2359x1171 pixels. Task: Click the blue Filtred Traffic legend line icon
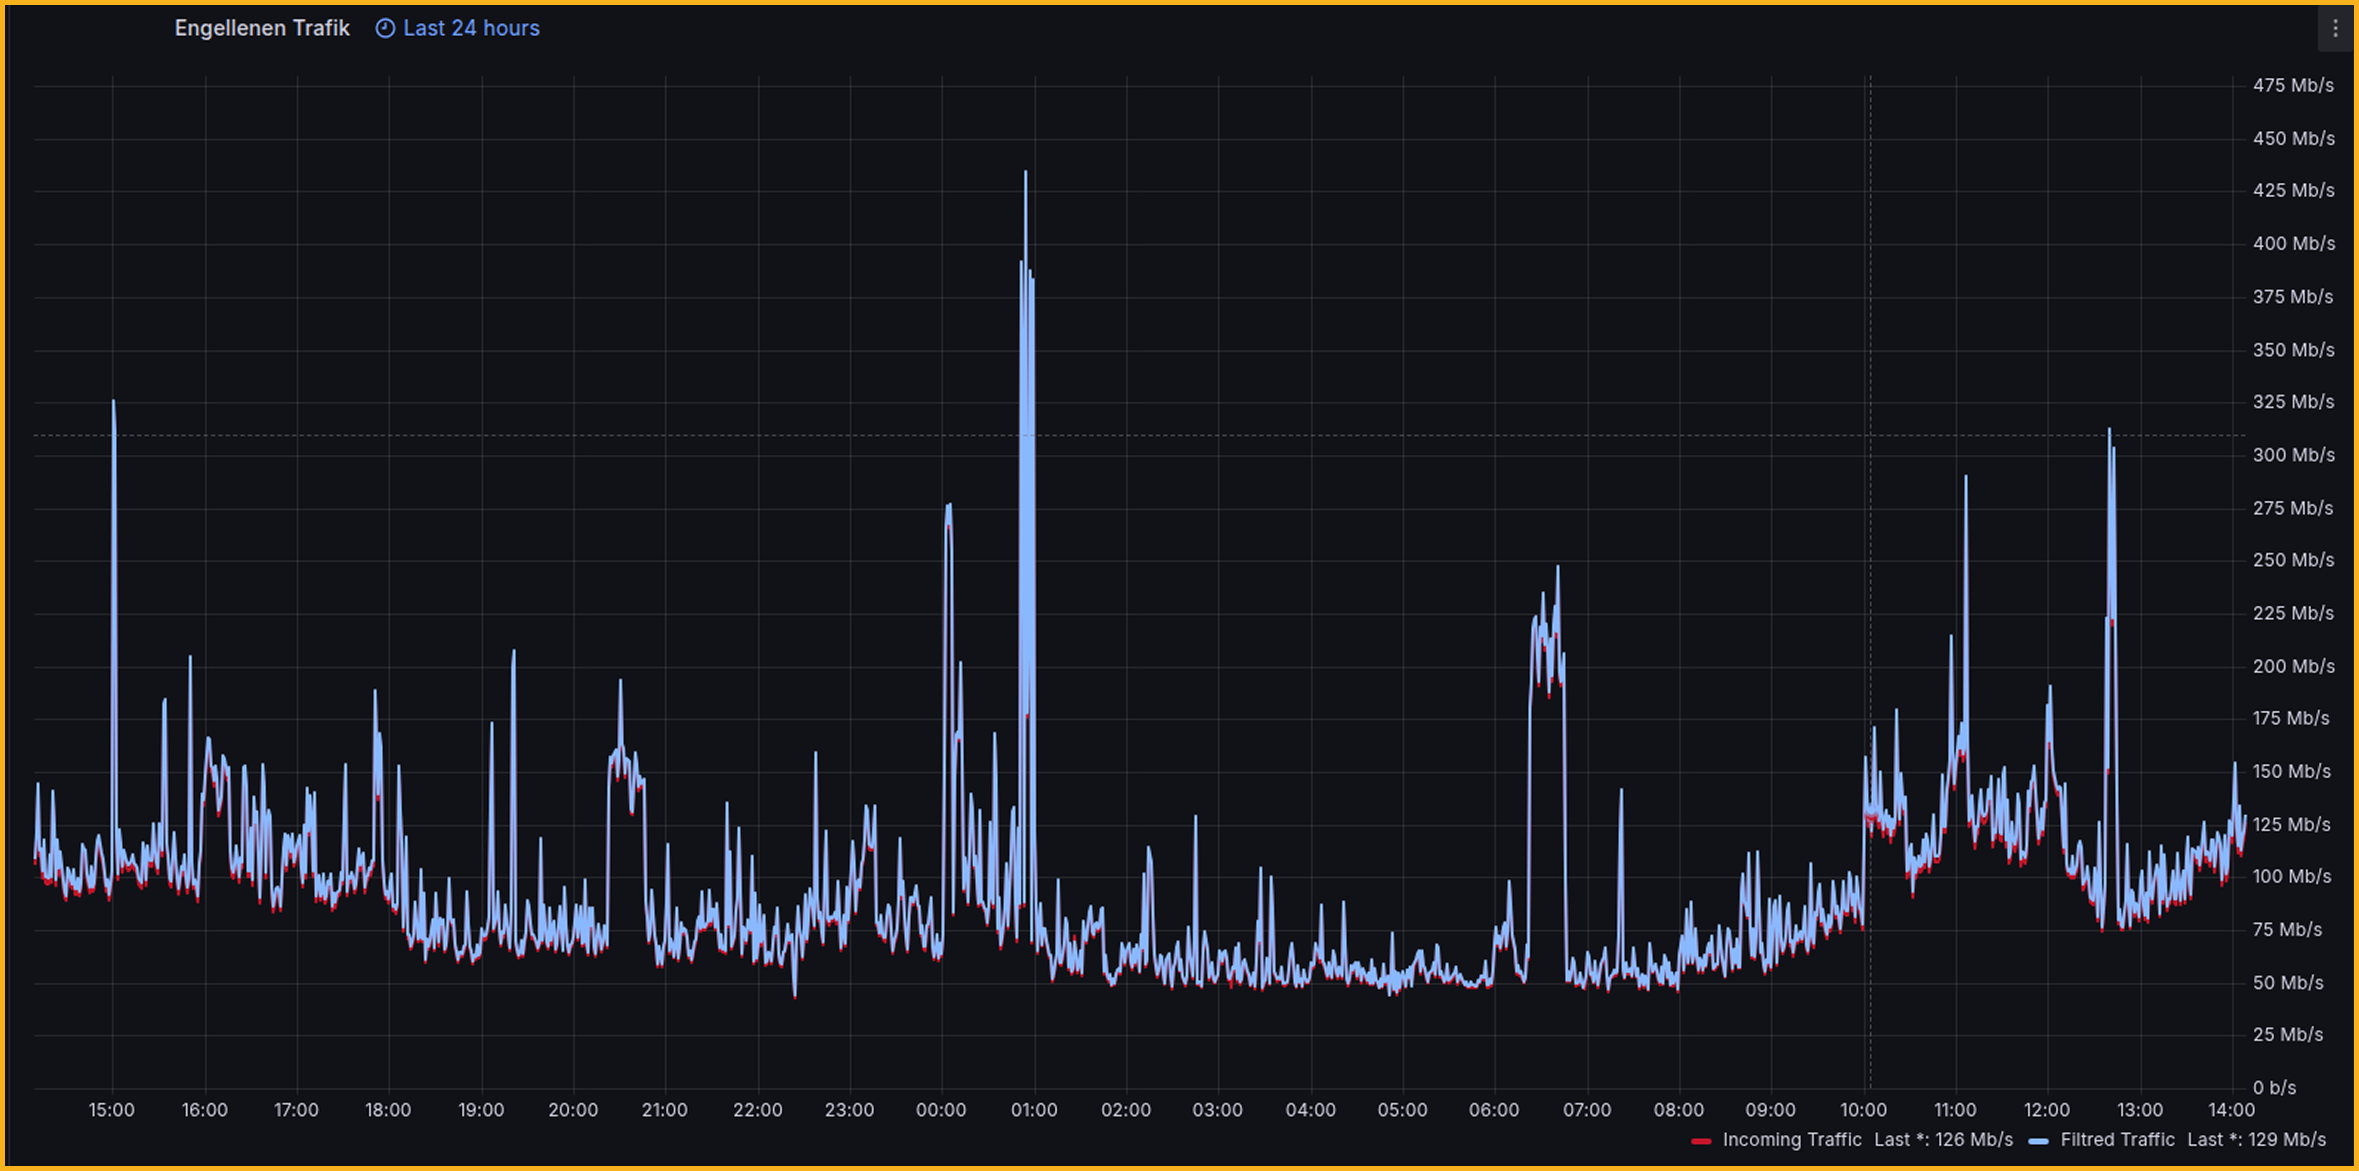[2042, 1140]
